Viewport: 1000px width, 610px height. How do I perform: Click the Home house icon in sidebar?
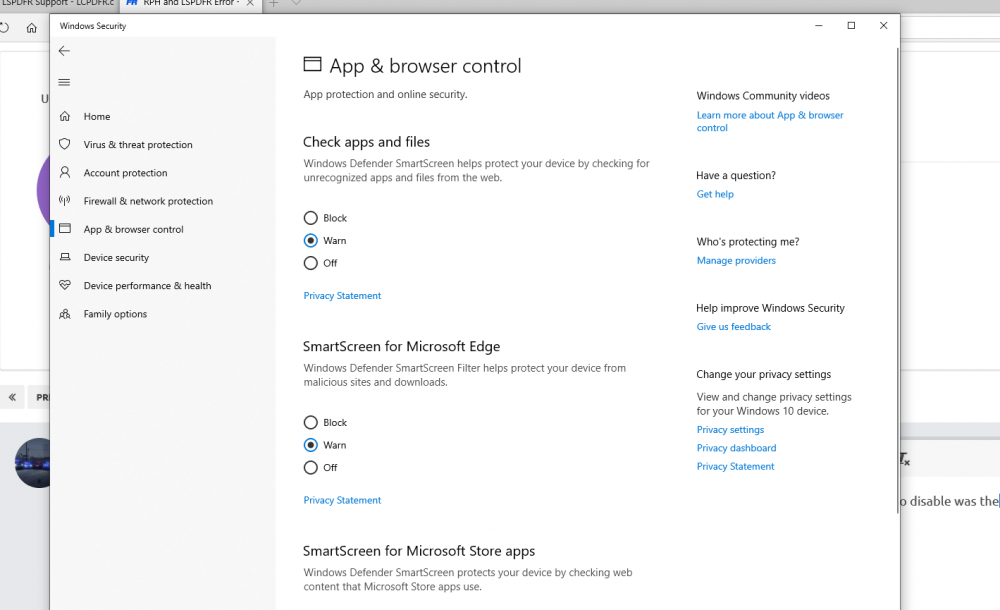(x=65, y=117)
